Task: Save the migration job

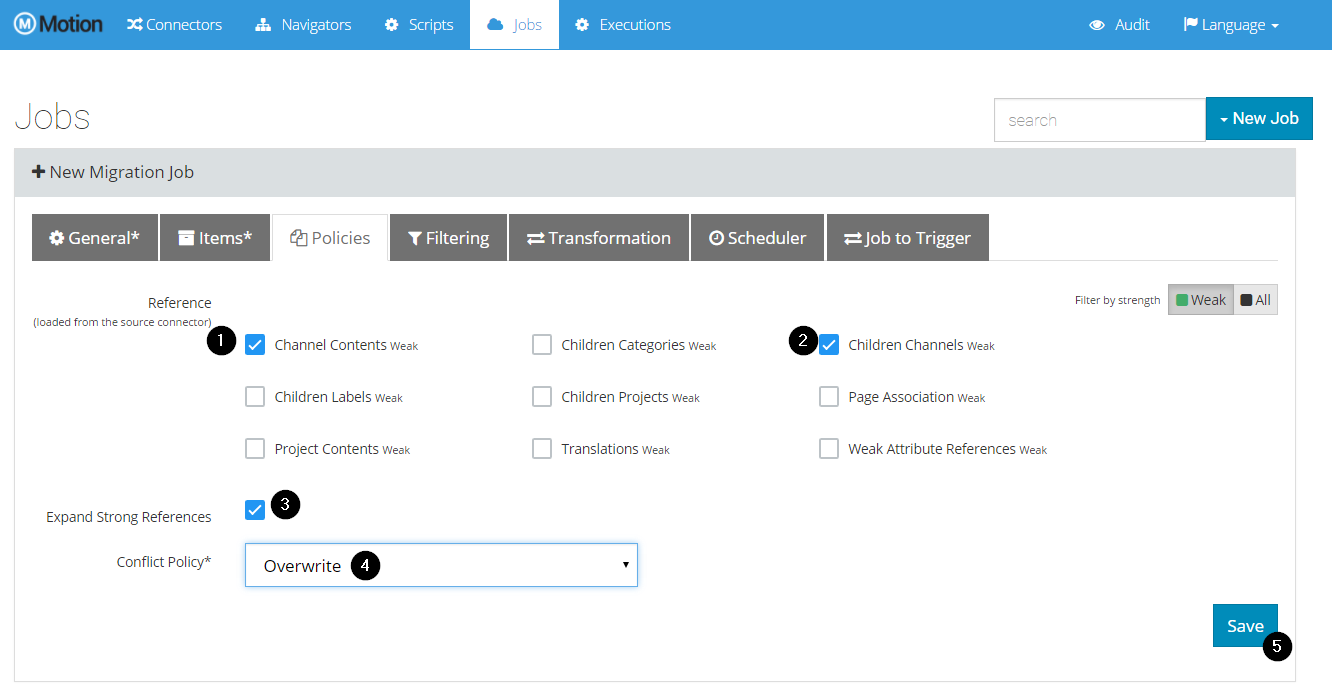Action: coord(1245,626)
